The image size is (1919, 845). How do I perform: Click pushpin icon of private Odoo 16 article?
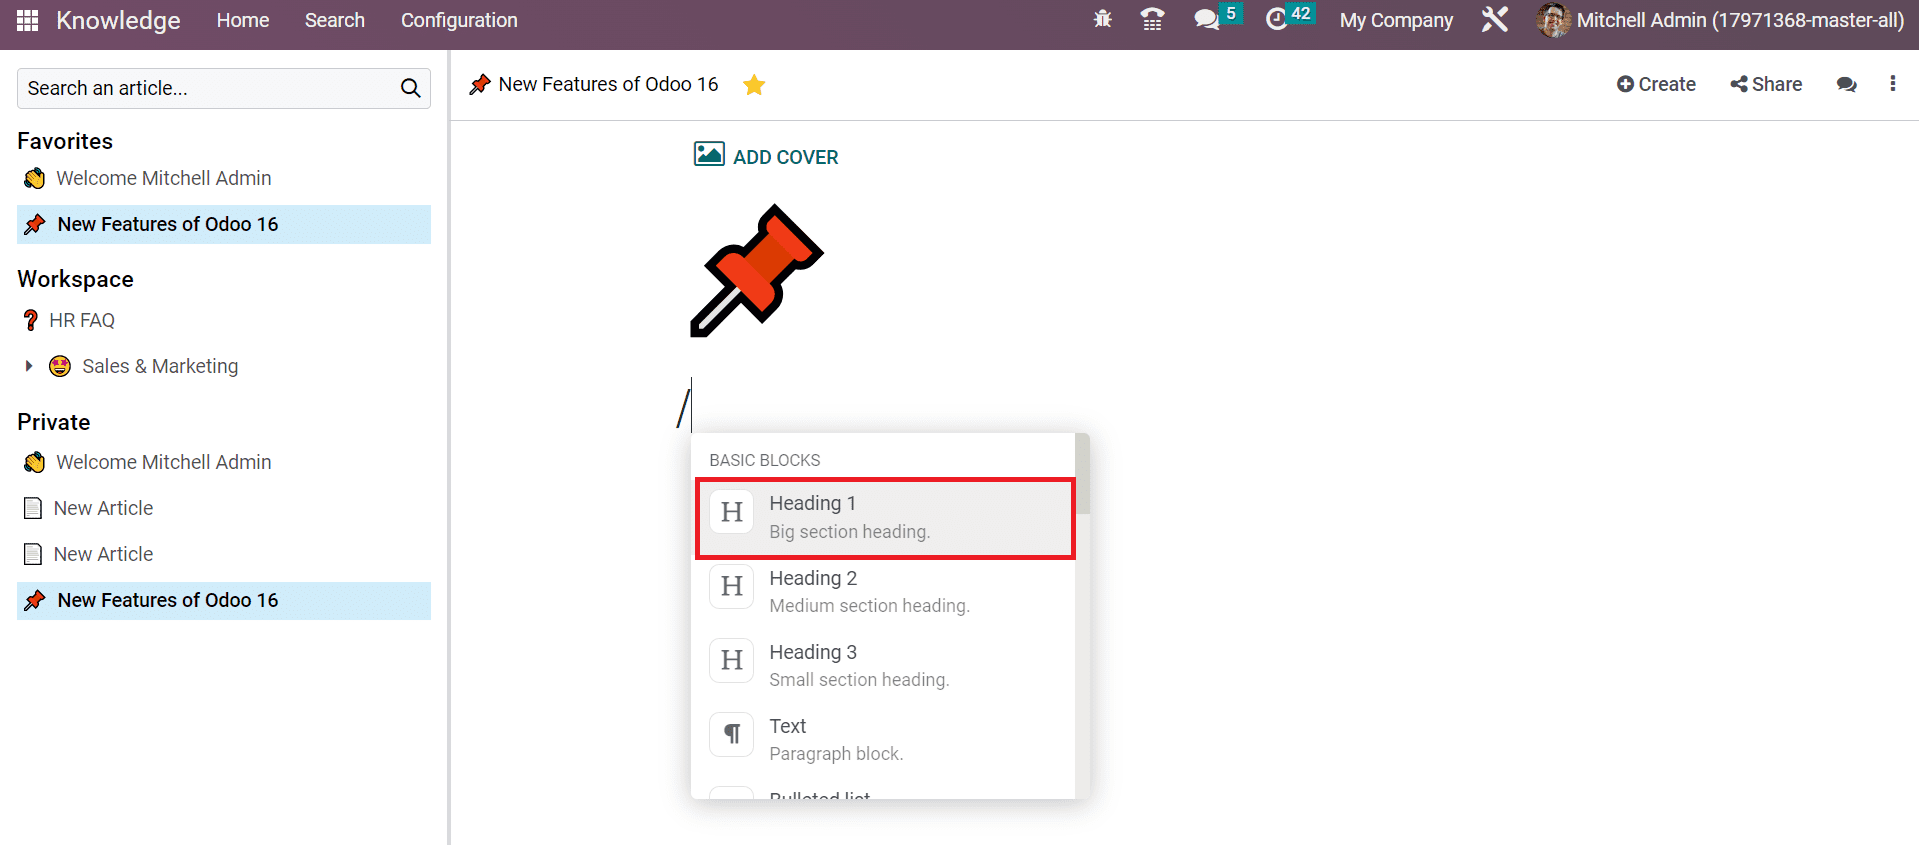click(35, 601)
